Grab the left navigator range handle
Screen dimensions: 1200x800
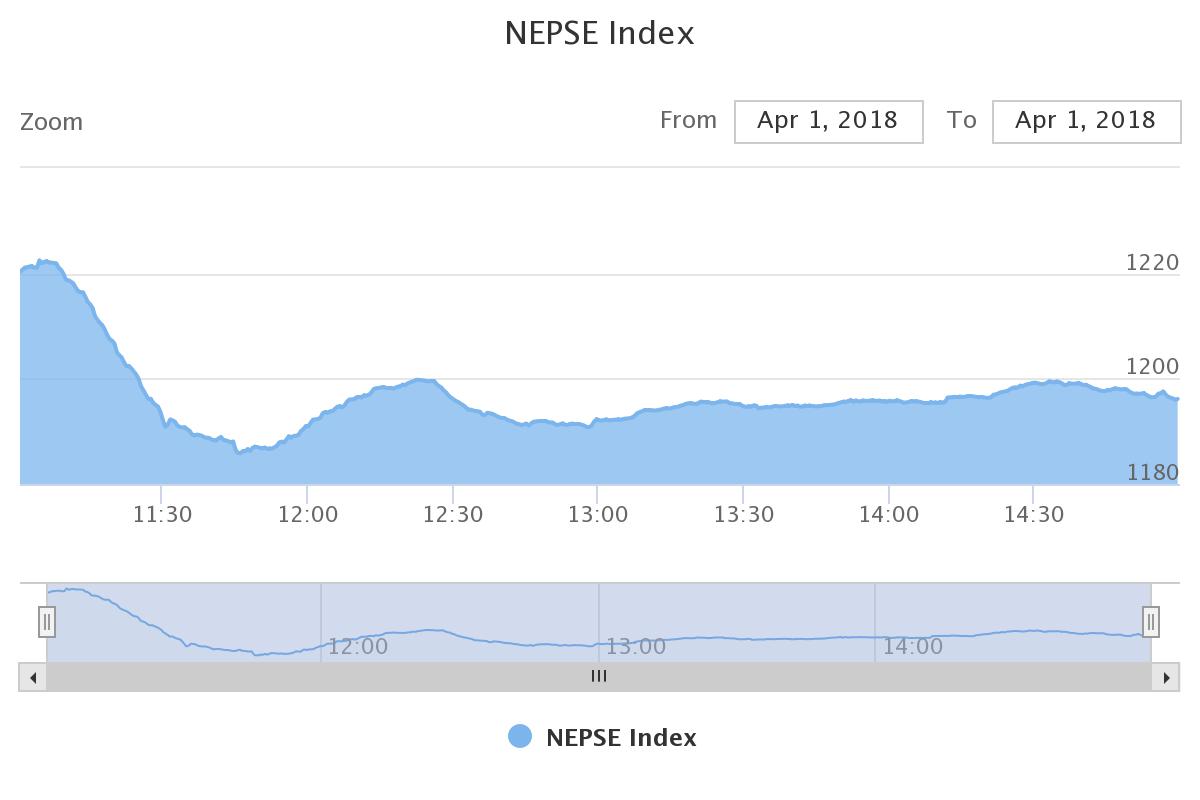tap(47, 622)
